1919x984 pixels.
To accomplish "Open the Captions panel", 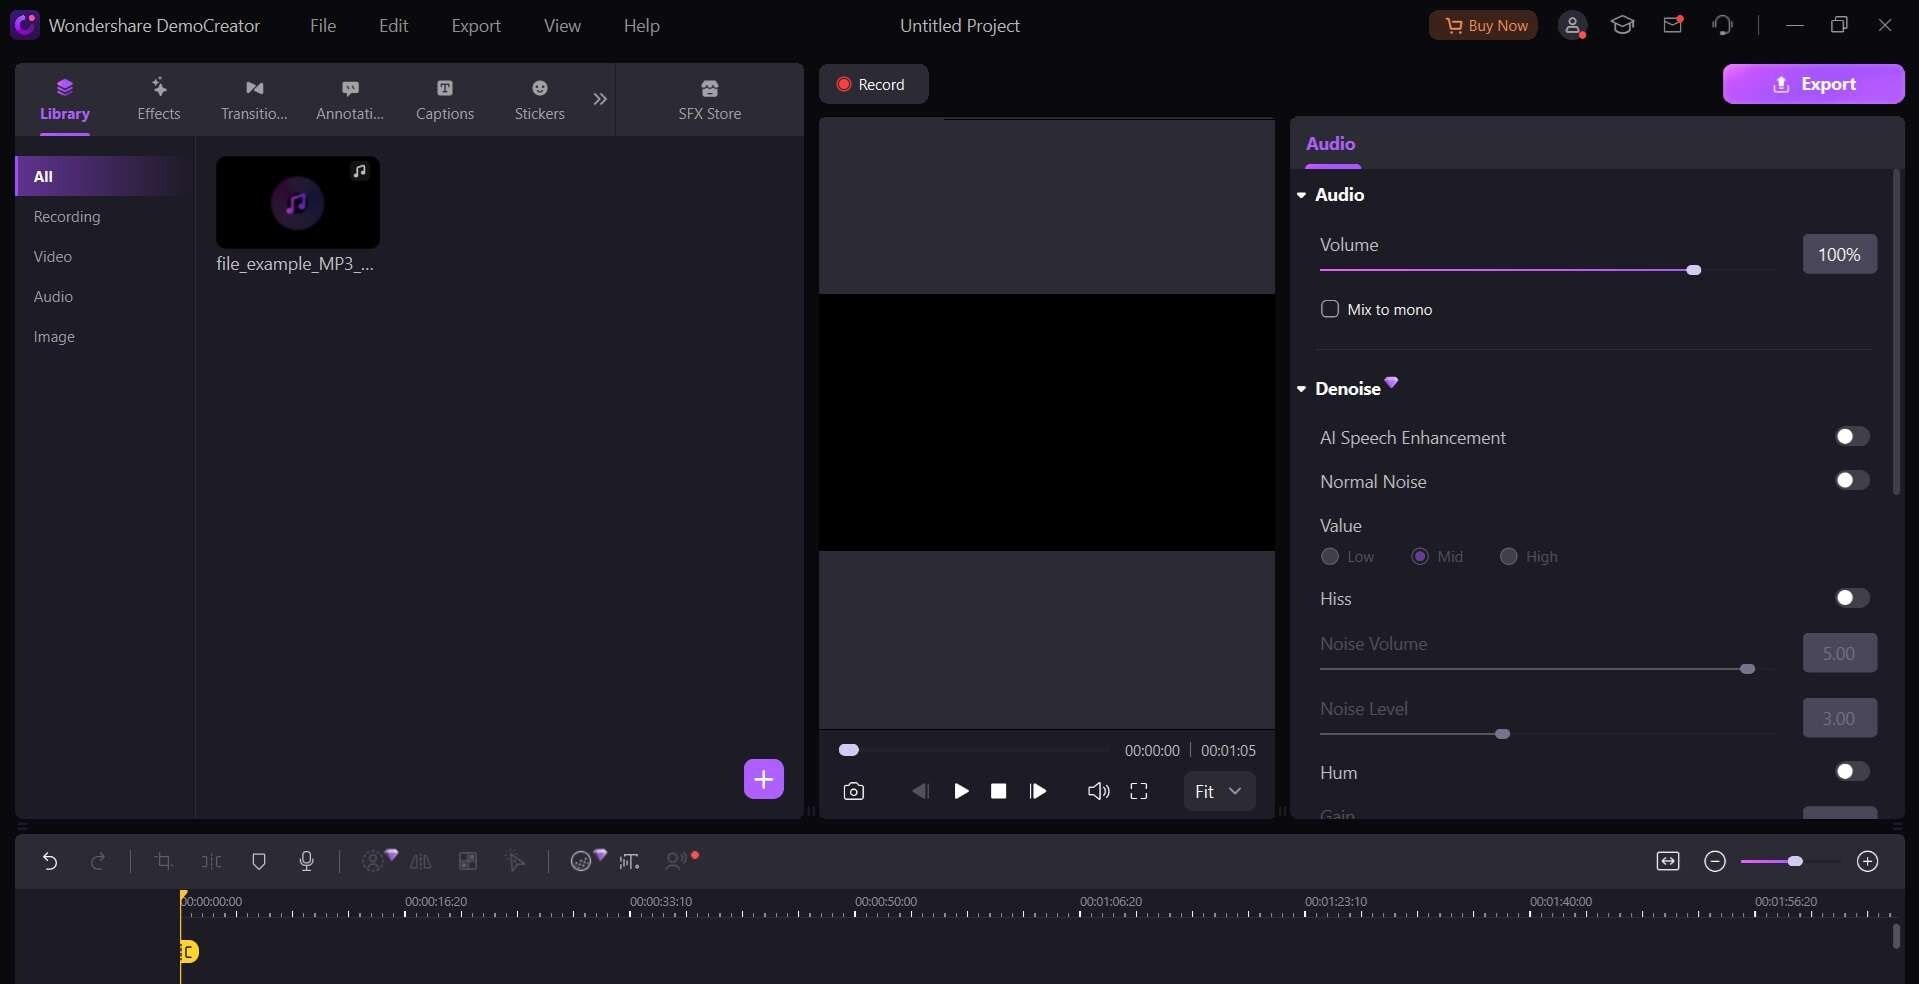I will 445,99.
